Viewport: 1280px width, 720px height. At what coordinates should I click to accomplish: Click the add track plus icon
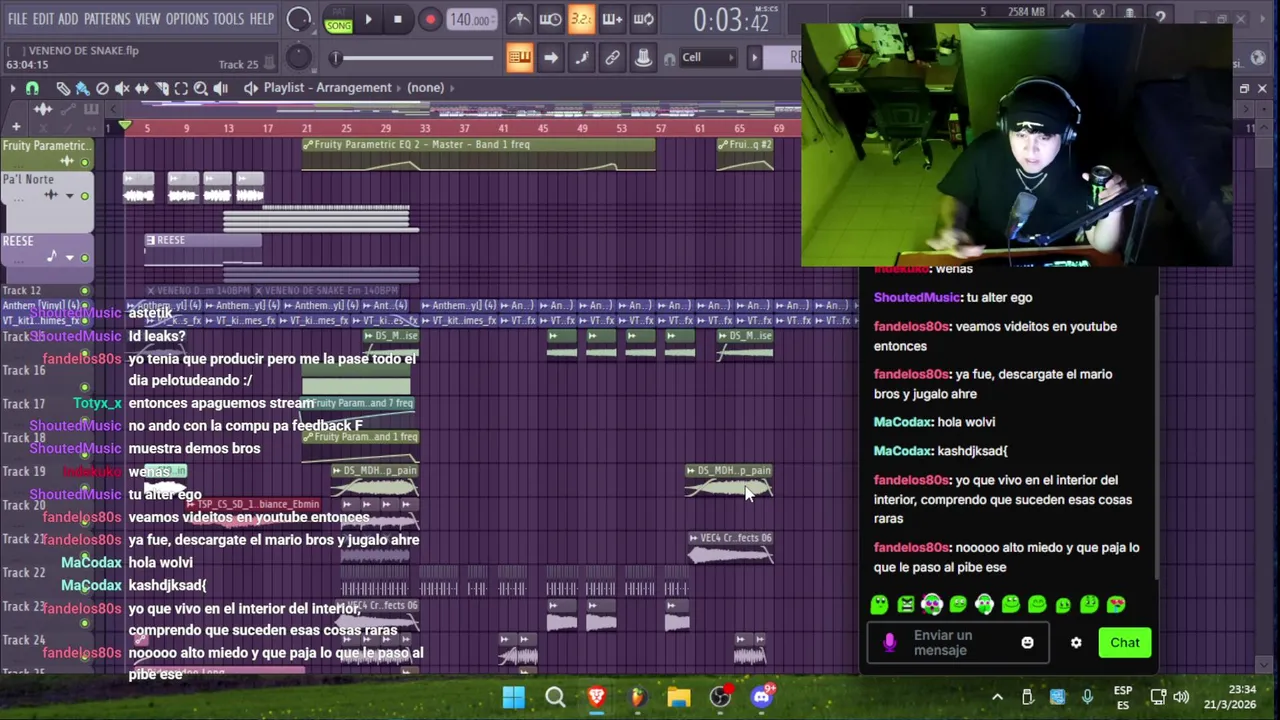[x=15, y=127]
